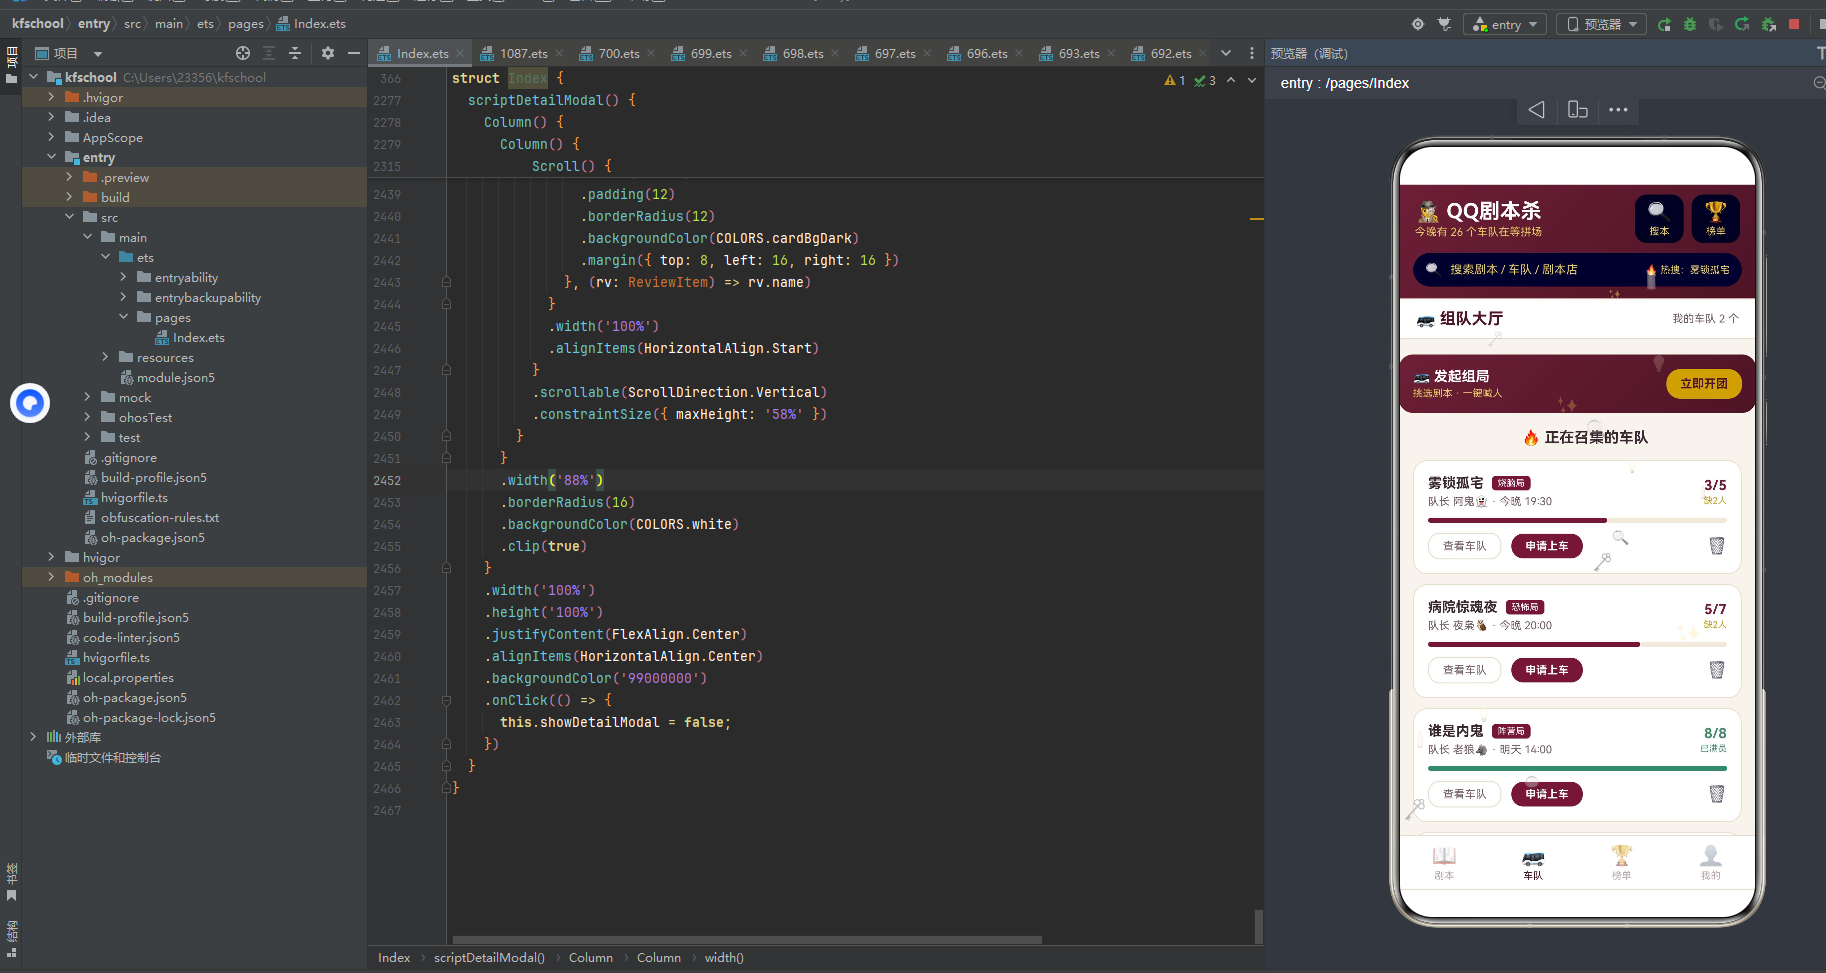Screen dimensions: 1826x973
Task: Click the trophy 榜单 icon in app header
Action: 1716,218
